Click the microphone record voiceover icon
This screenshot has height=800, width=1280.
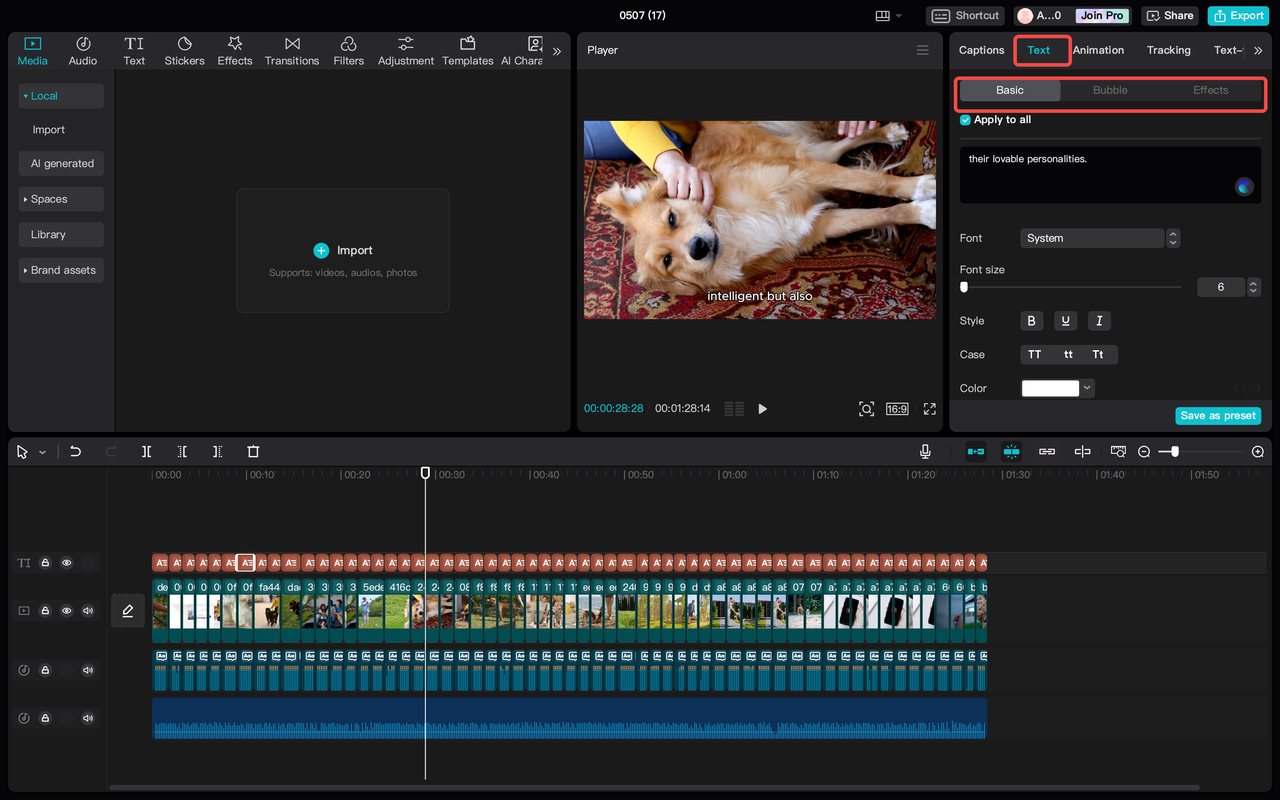(925, 452)
